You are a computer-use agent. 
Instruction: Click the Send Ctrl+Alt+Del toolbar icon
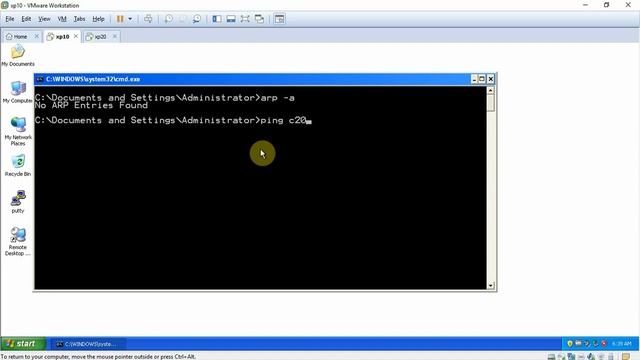[x=148, y=19]
